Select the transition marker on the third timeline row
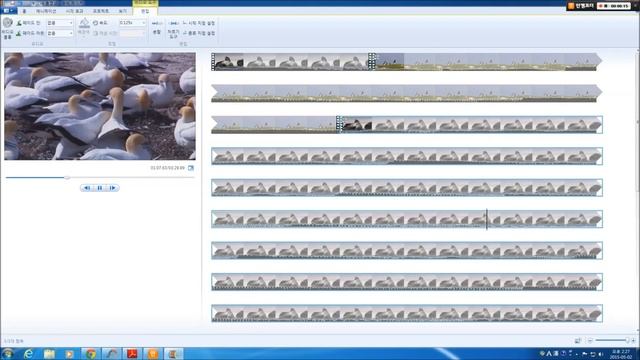This screenshot has width=640, height=360. 340,124
